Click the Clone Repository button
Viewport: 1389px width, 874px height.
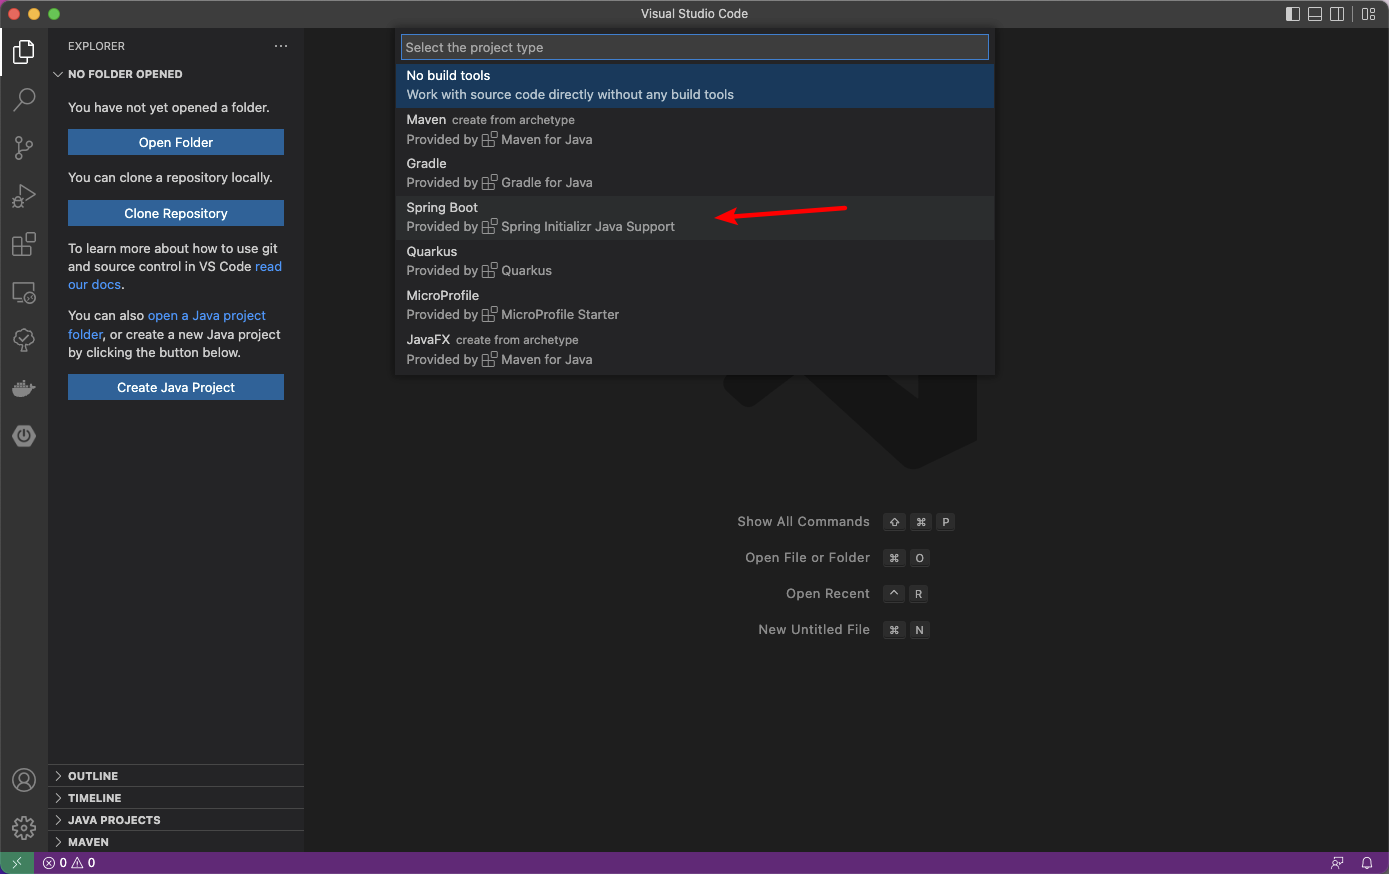[x=176, y=213]
